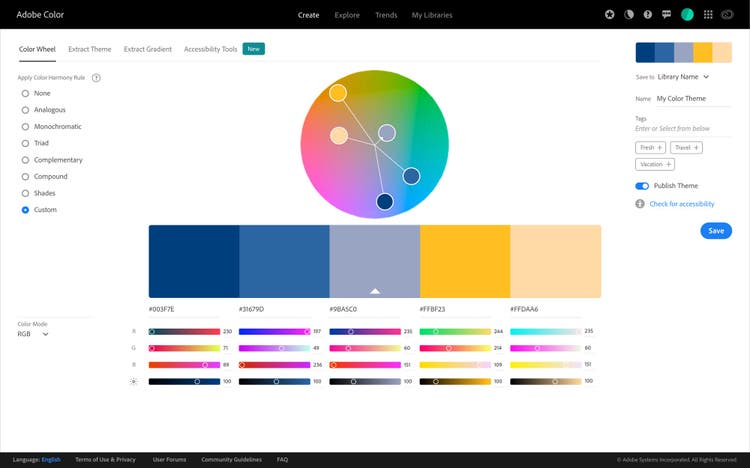Image resolution: width=750 pixels, height=468 pixels.
Task: Open the Creative Cloud icon
Action: [727, 14]
